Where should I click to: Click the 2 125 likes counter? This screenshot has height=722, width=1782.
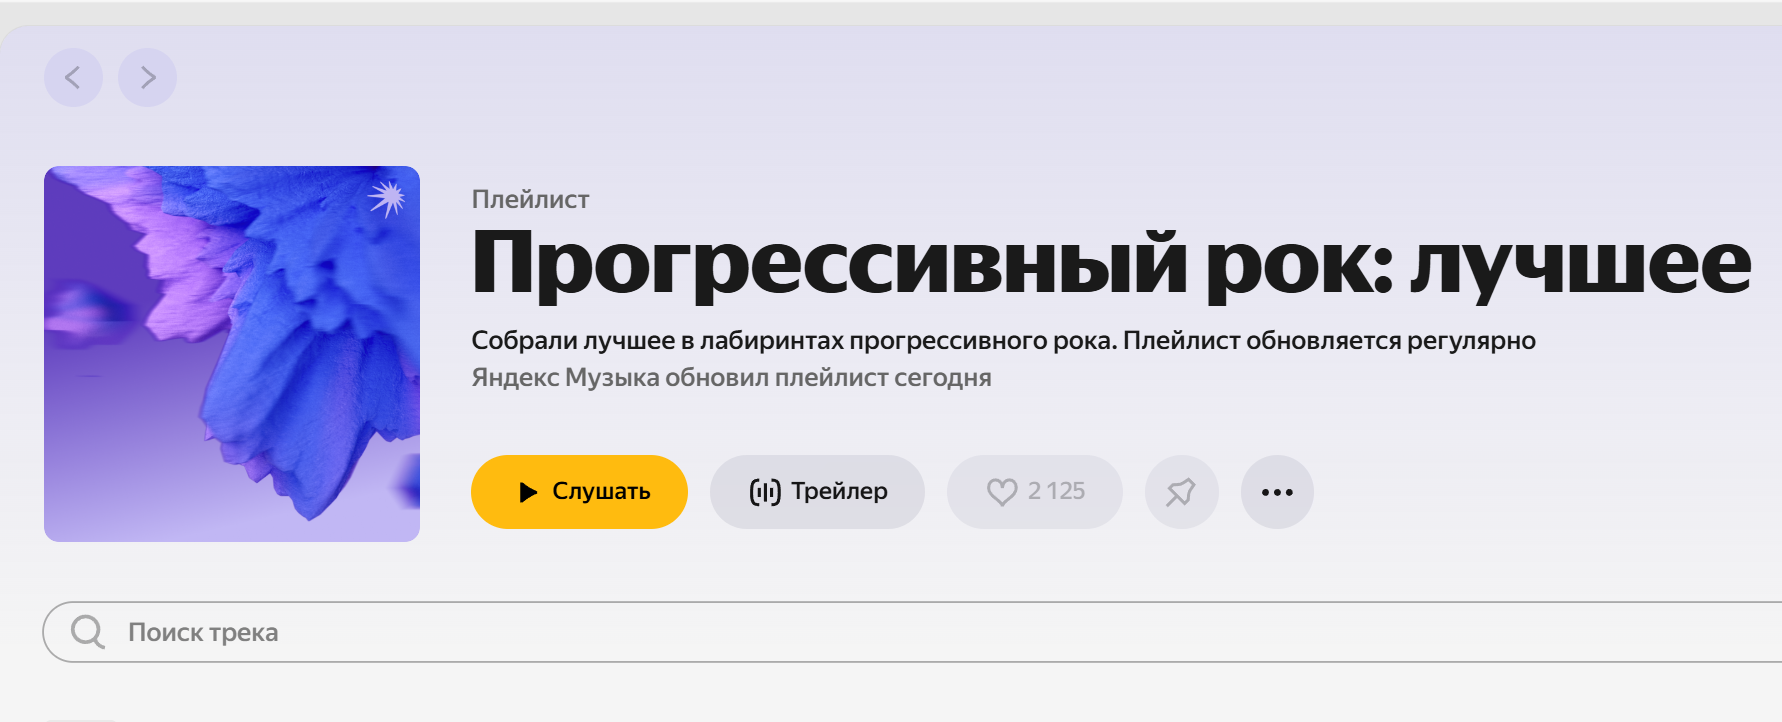coord(1056,492)
